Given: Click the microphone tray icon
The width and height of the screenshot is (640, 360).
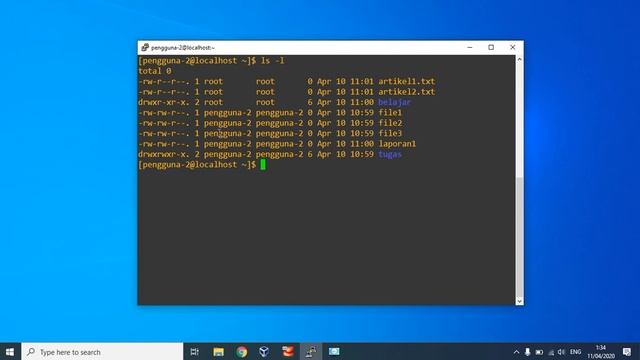Looking at the screenshot, I should coord(527,352).
